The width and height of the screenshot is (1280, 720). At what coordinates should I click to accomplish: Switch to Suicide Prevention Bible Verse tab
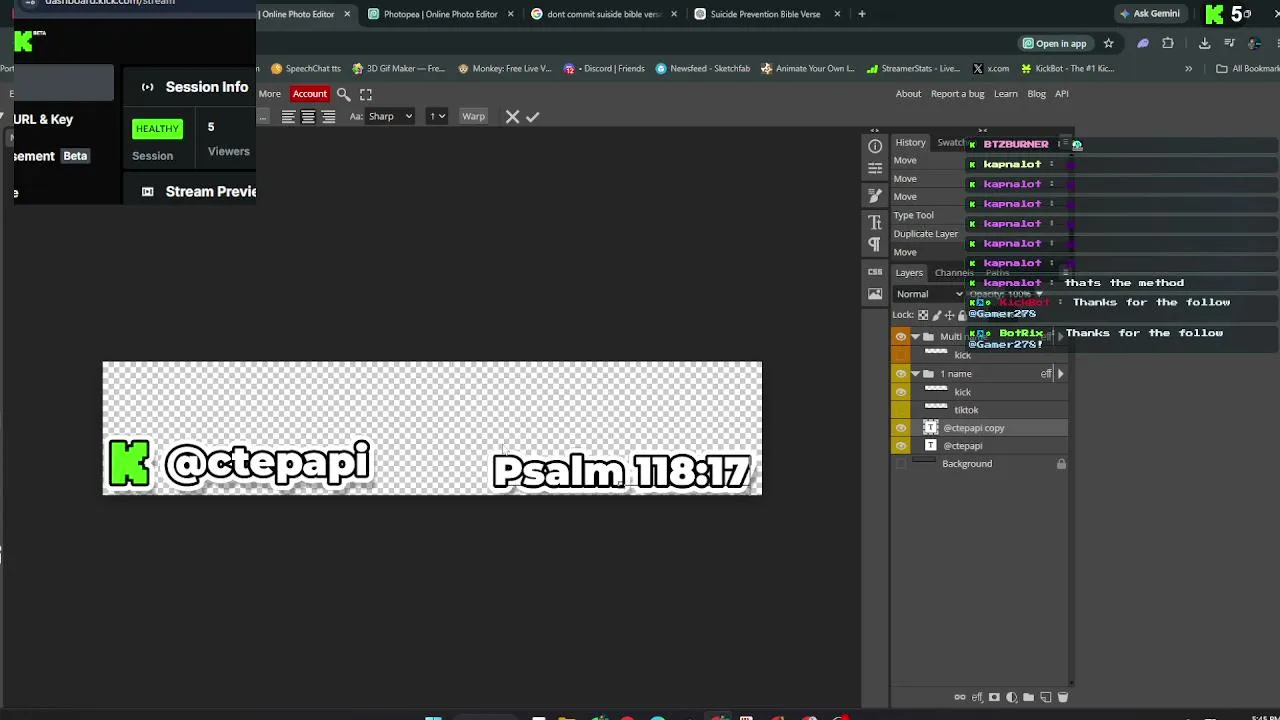click(765, 14)
